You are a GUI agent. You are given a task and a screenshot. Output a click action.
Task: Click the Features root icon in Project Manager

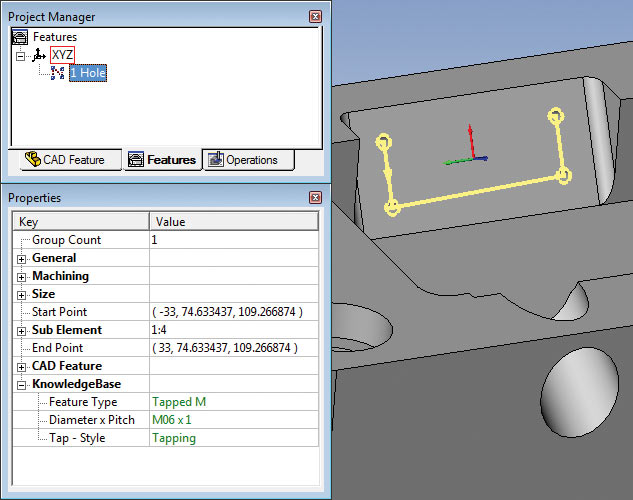pyautogui.click(x=20, y=37)
